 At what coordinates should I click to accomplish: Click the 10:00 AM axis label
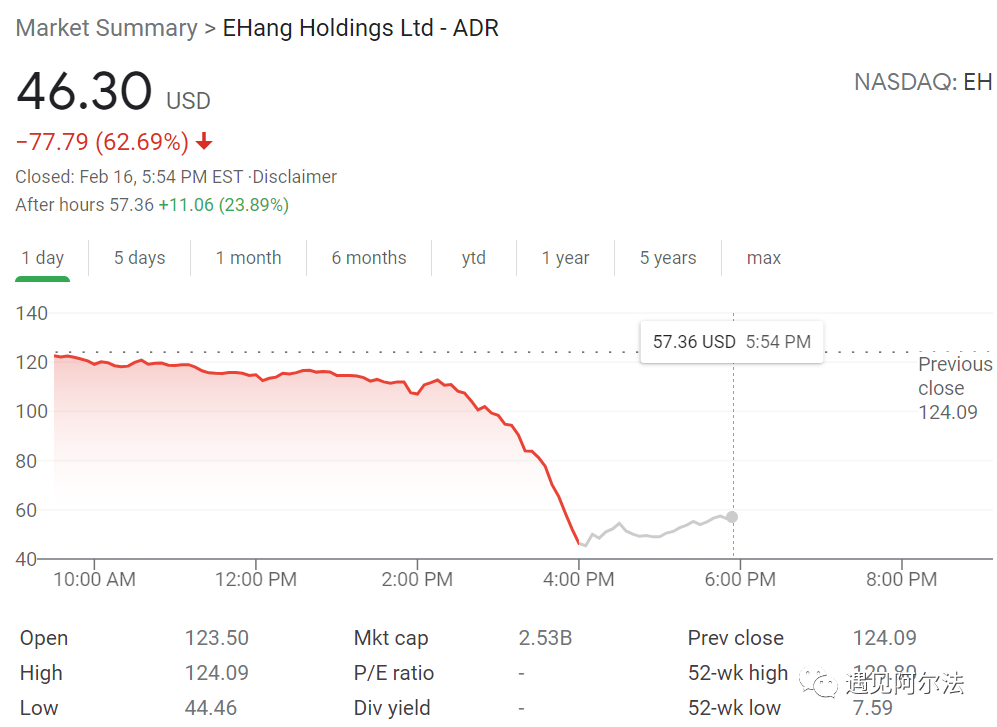pos(94,579)
